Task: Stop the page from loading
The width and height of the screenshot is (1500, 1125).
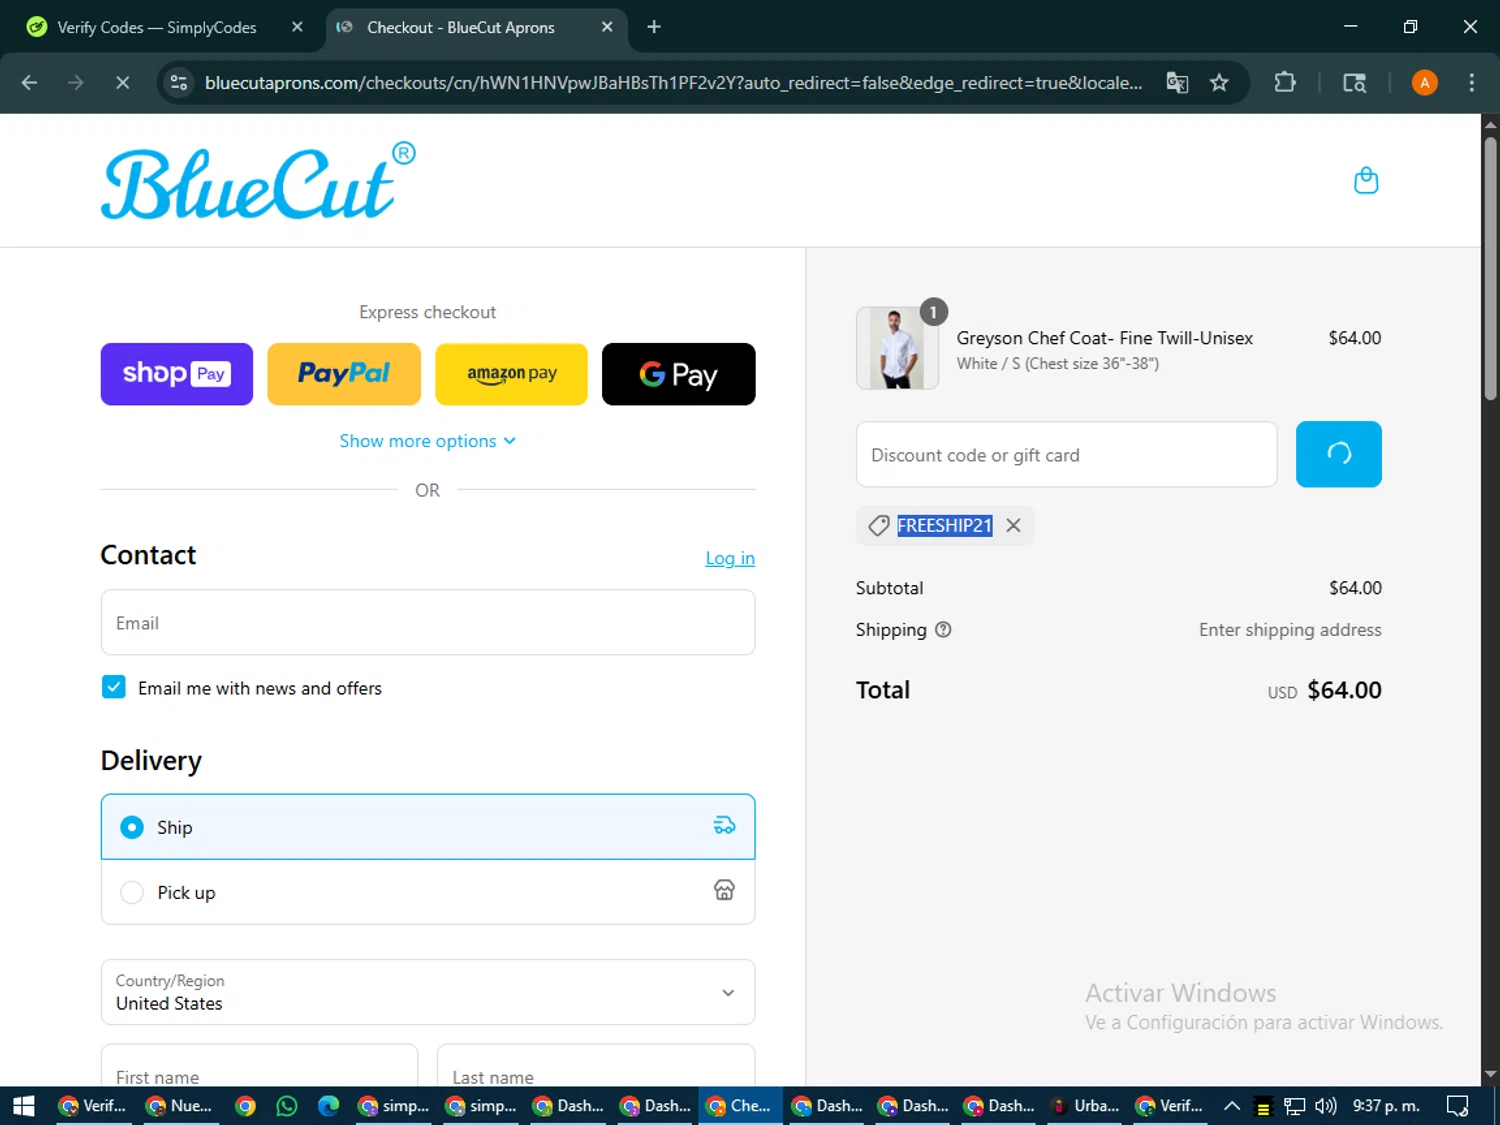Action: pyautogui.click(x=123, y=83)
